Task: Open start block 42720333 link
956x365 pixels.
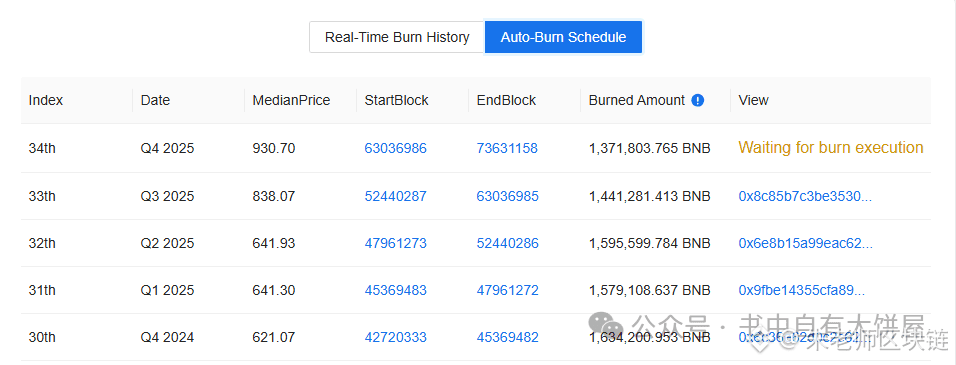Action: pyautogui.click(x=396, y=337)
